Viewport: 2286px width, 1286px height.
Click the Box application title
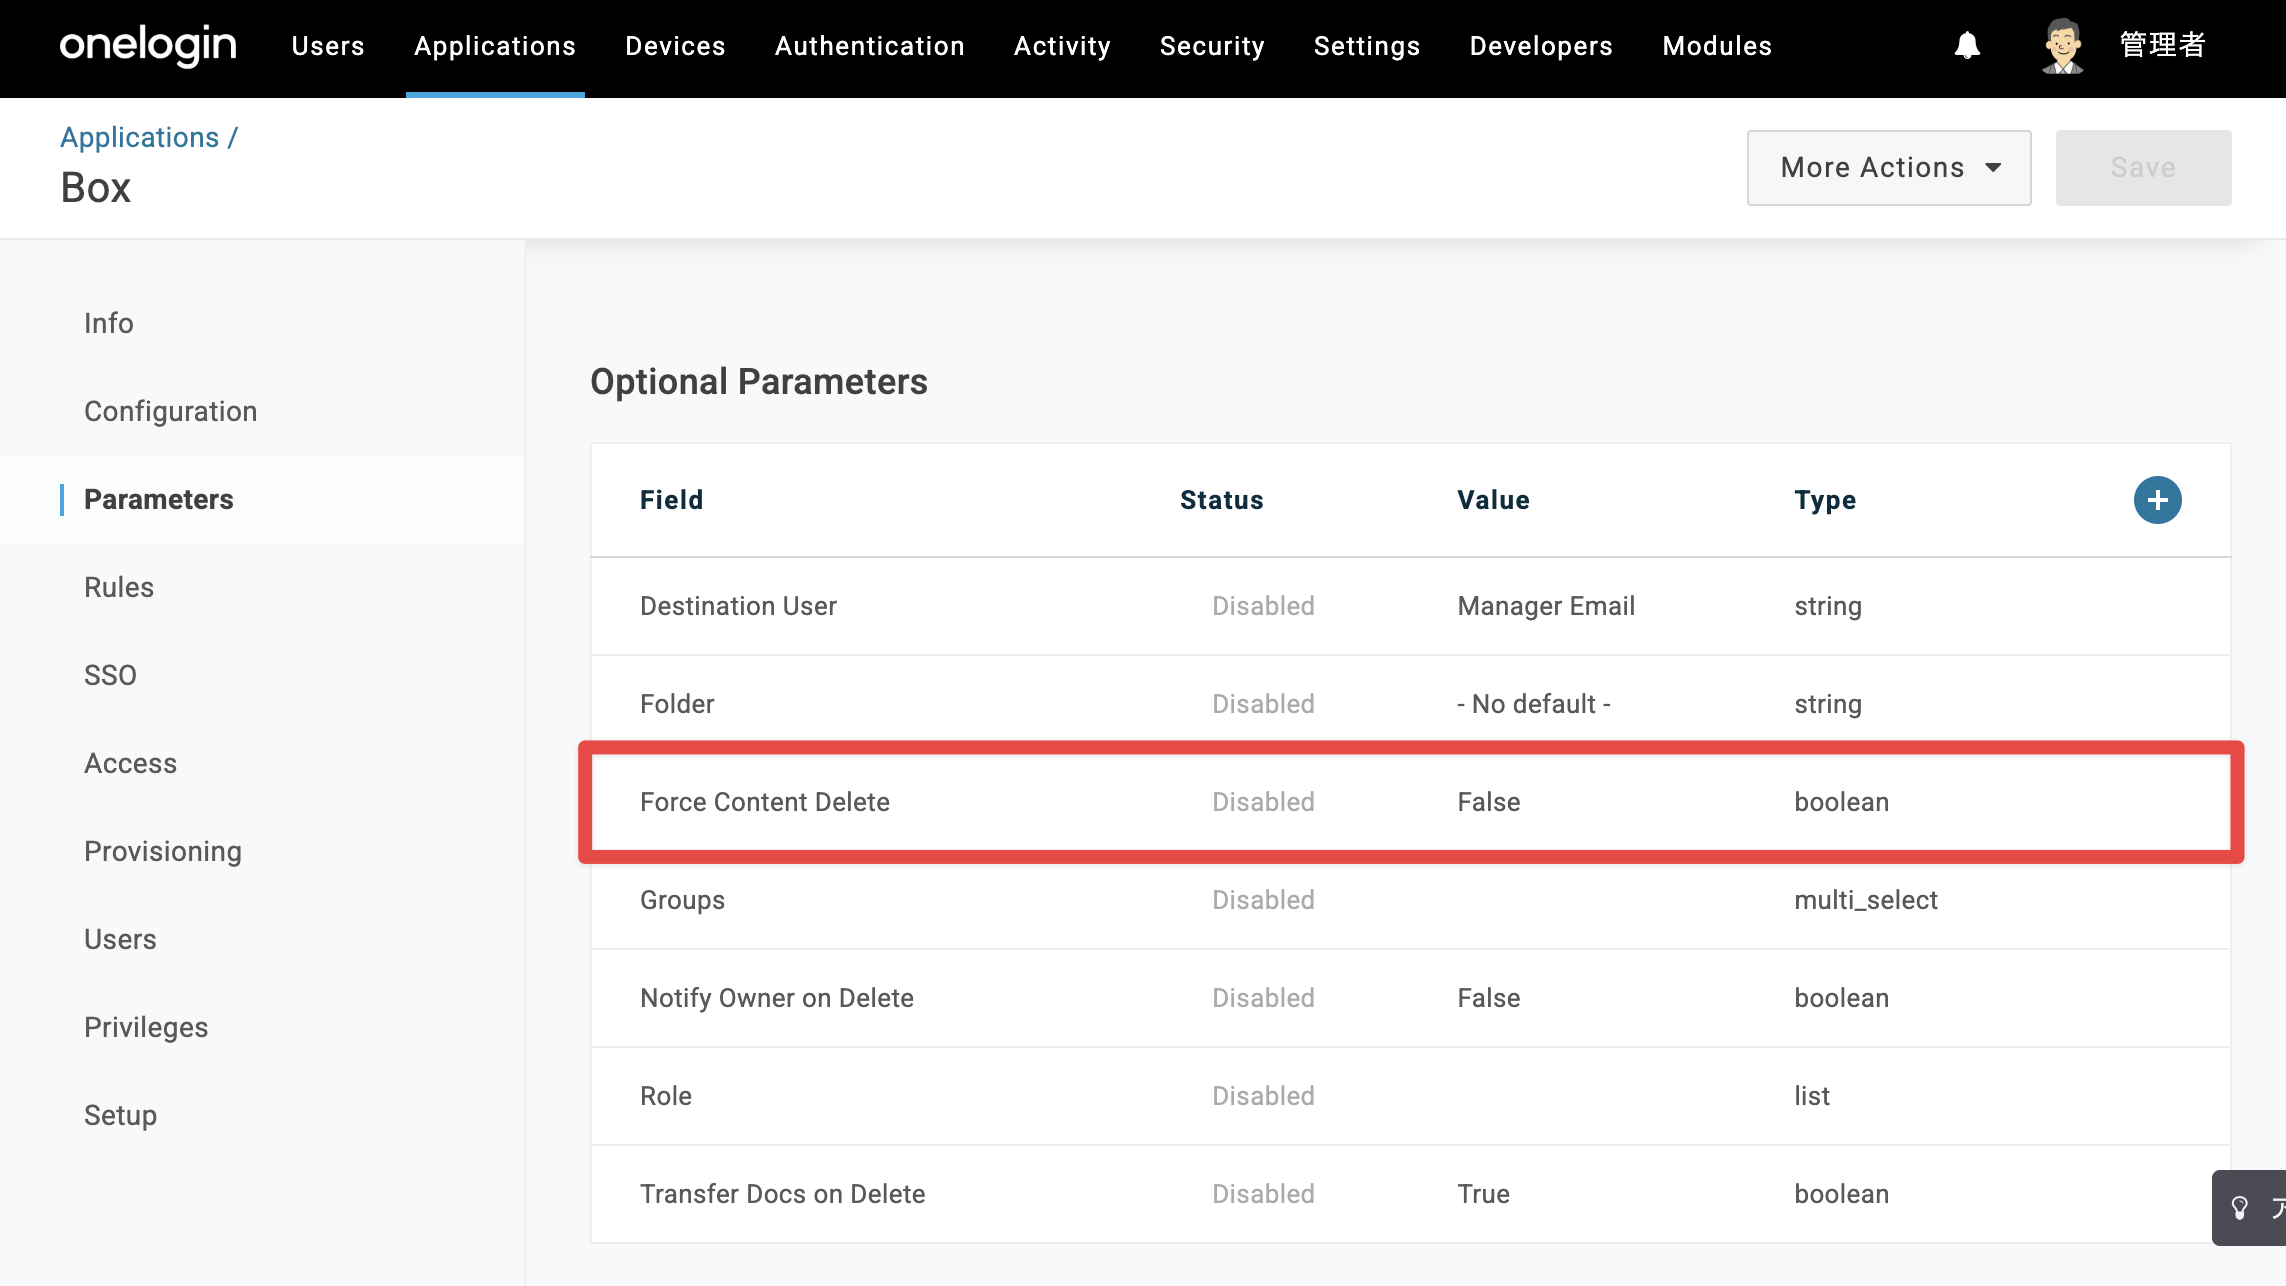click(96, 188)
